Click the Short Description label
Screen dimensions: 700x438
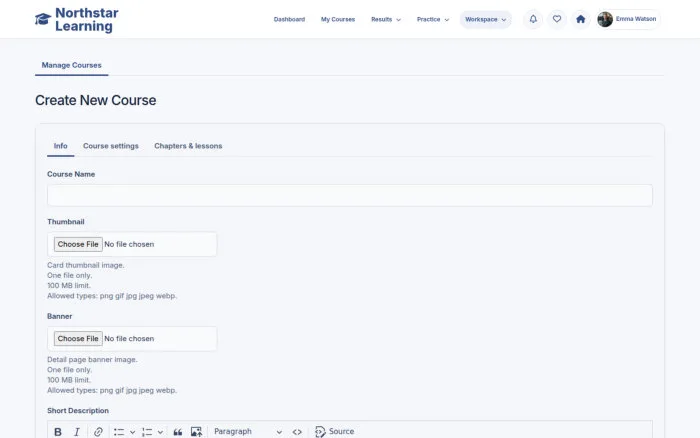tap(78, 411)
